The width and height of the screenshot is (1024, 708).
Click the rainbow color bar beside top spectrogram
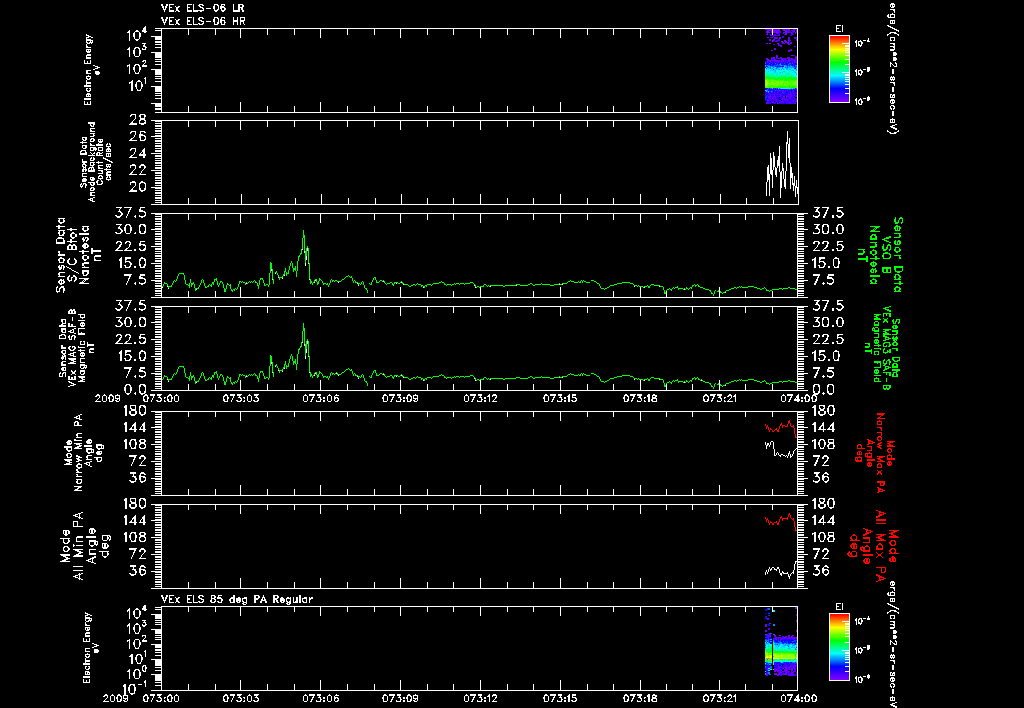(x=839, y=69)
